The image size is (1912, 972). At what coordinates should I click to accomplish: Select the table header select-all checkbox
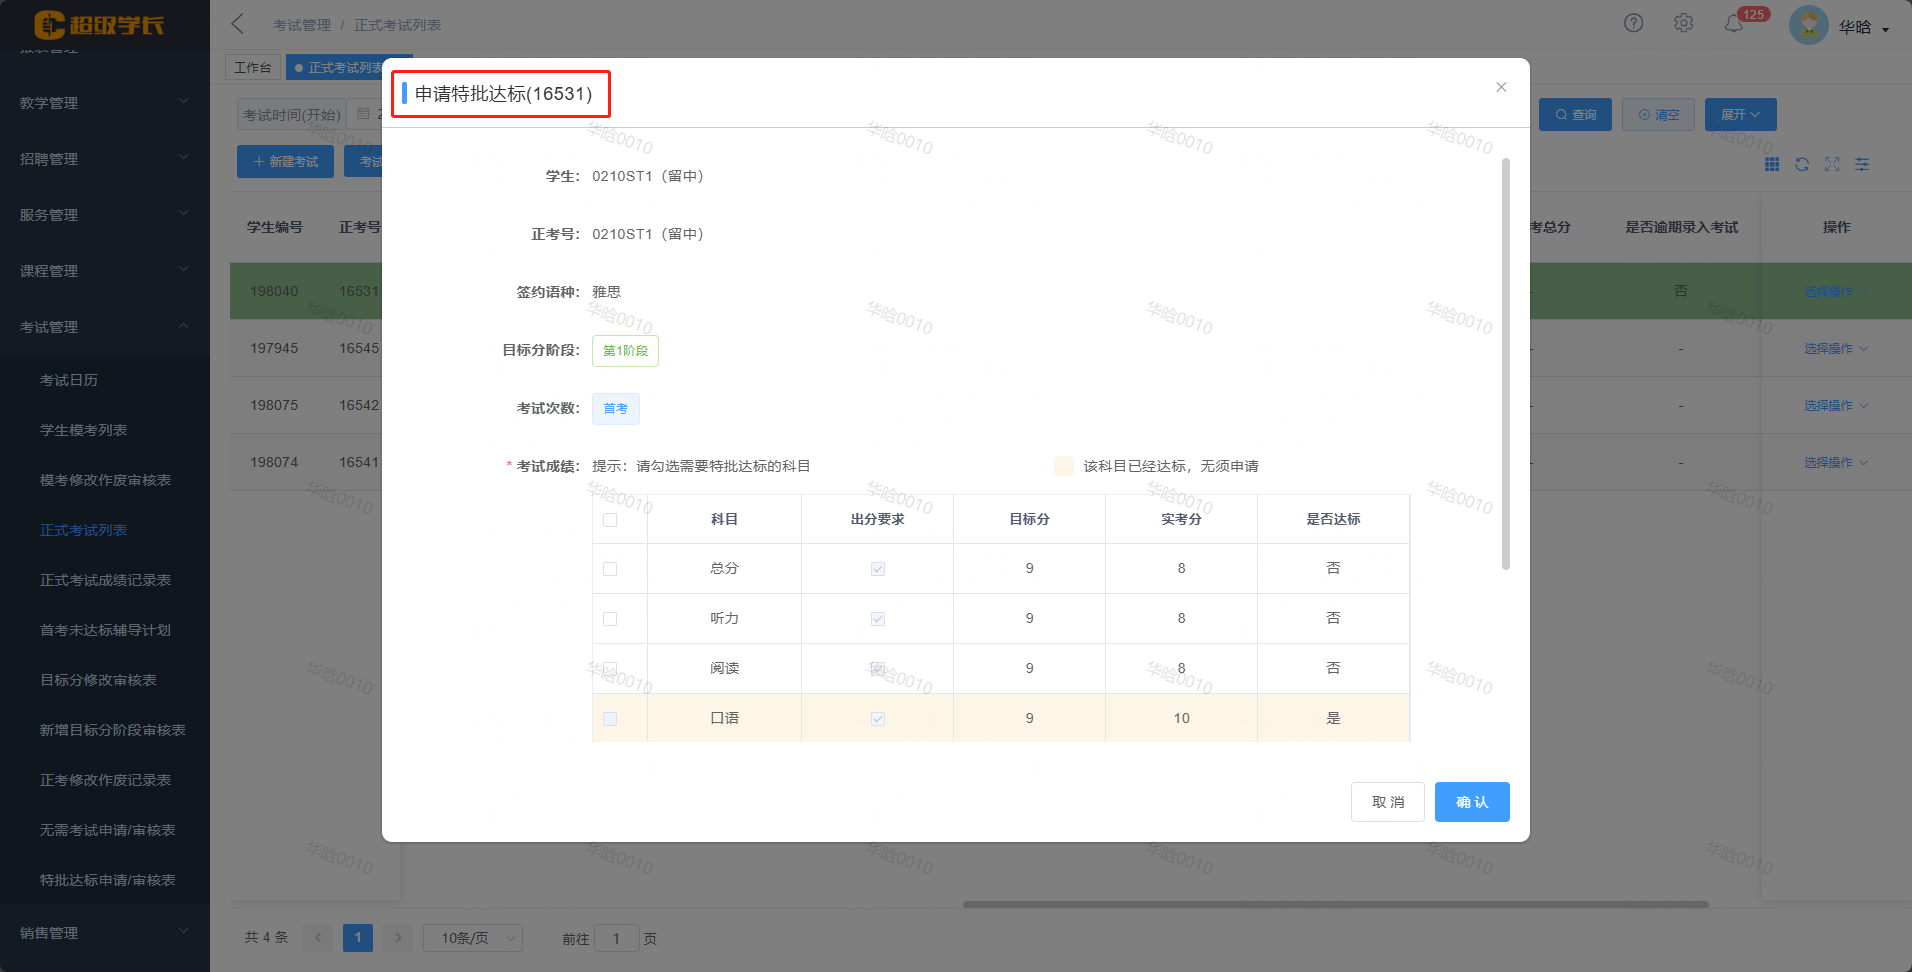pos(610,519)
